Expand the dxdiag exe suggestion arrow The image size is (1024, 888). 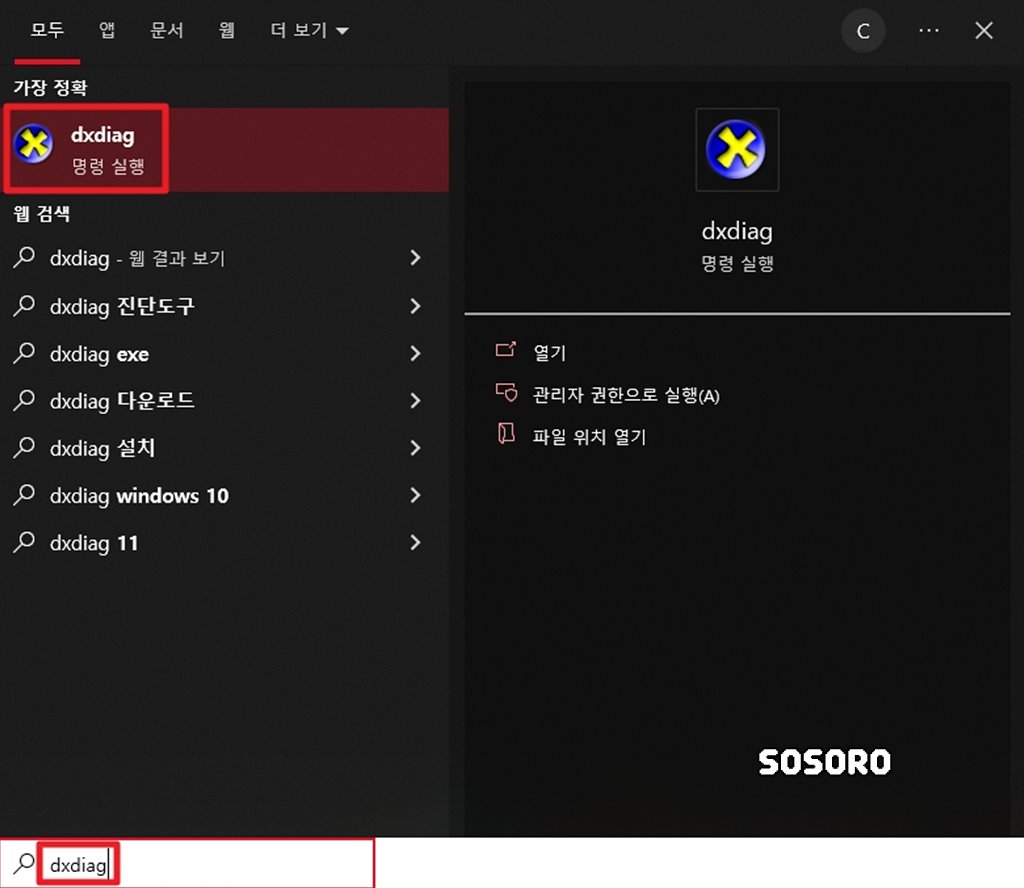415,353
